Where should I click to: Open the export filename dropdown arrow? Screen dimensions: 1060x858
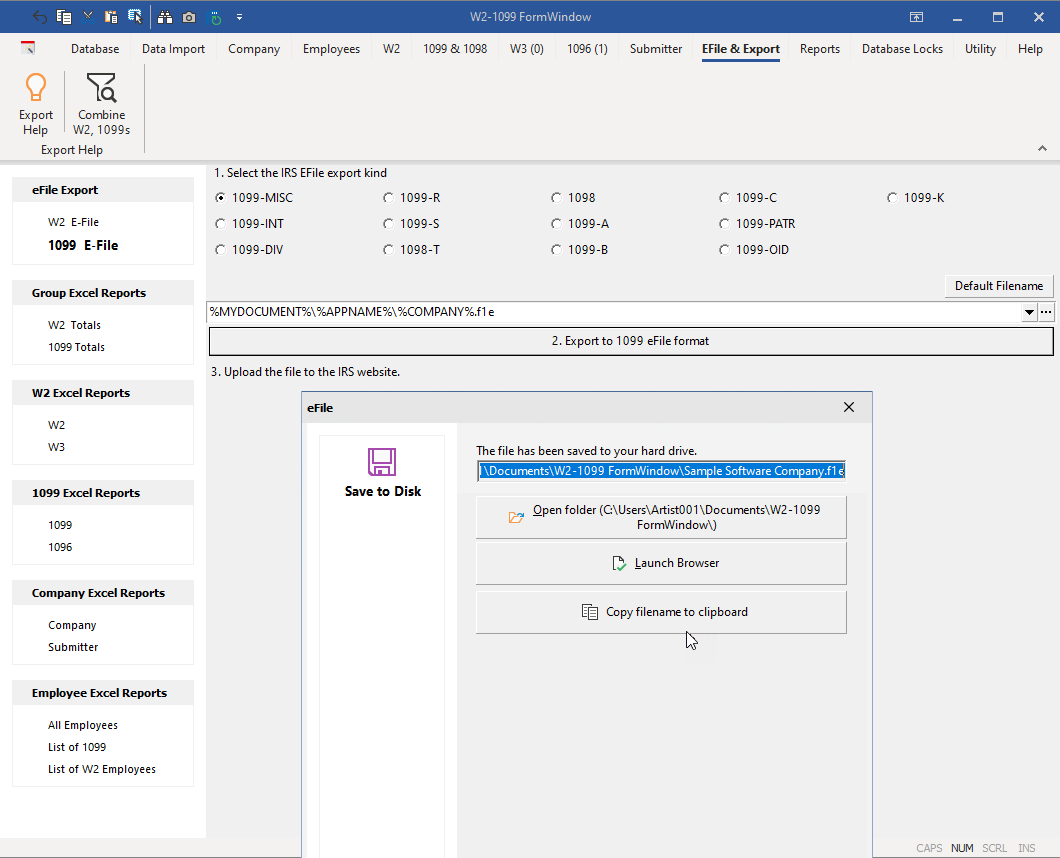pyautogui.click(x=1029, y=313)
